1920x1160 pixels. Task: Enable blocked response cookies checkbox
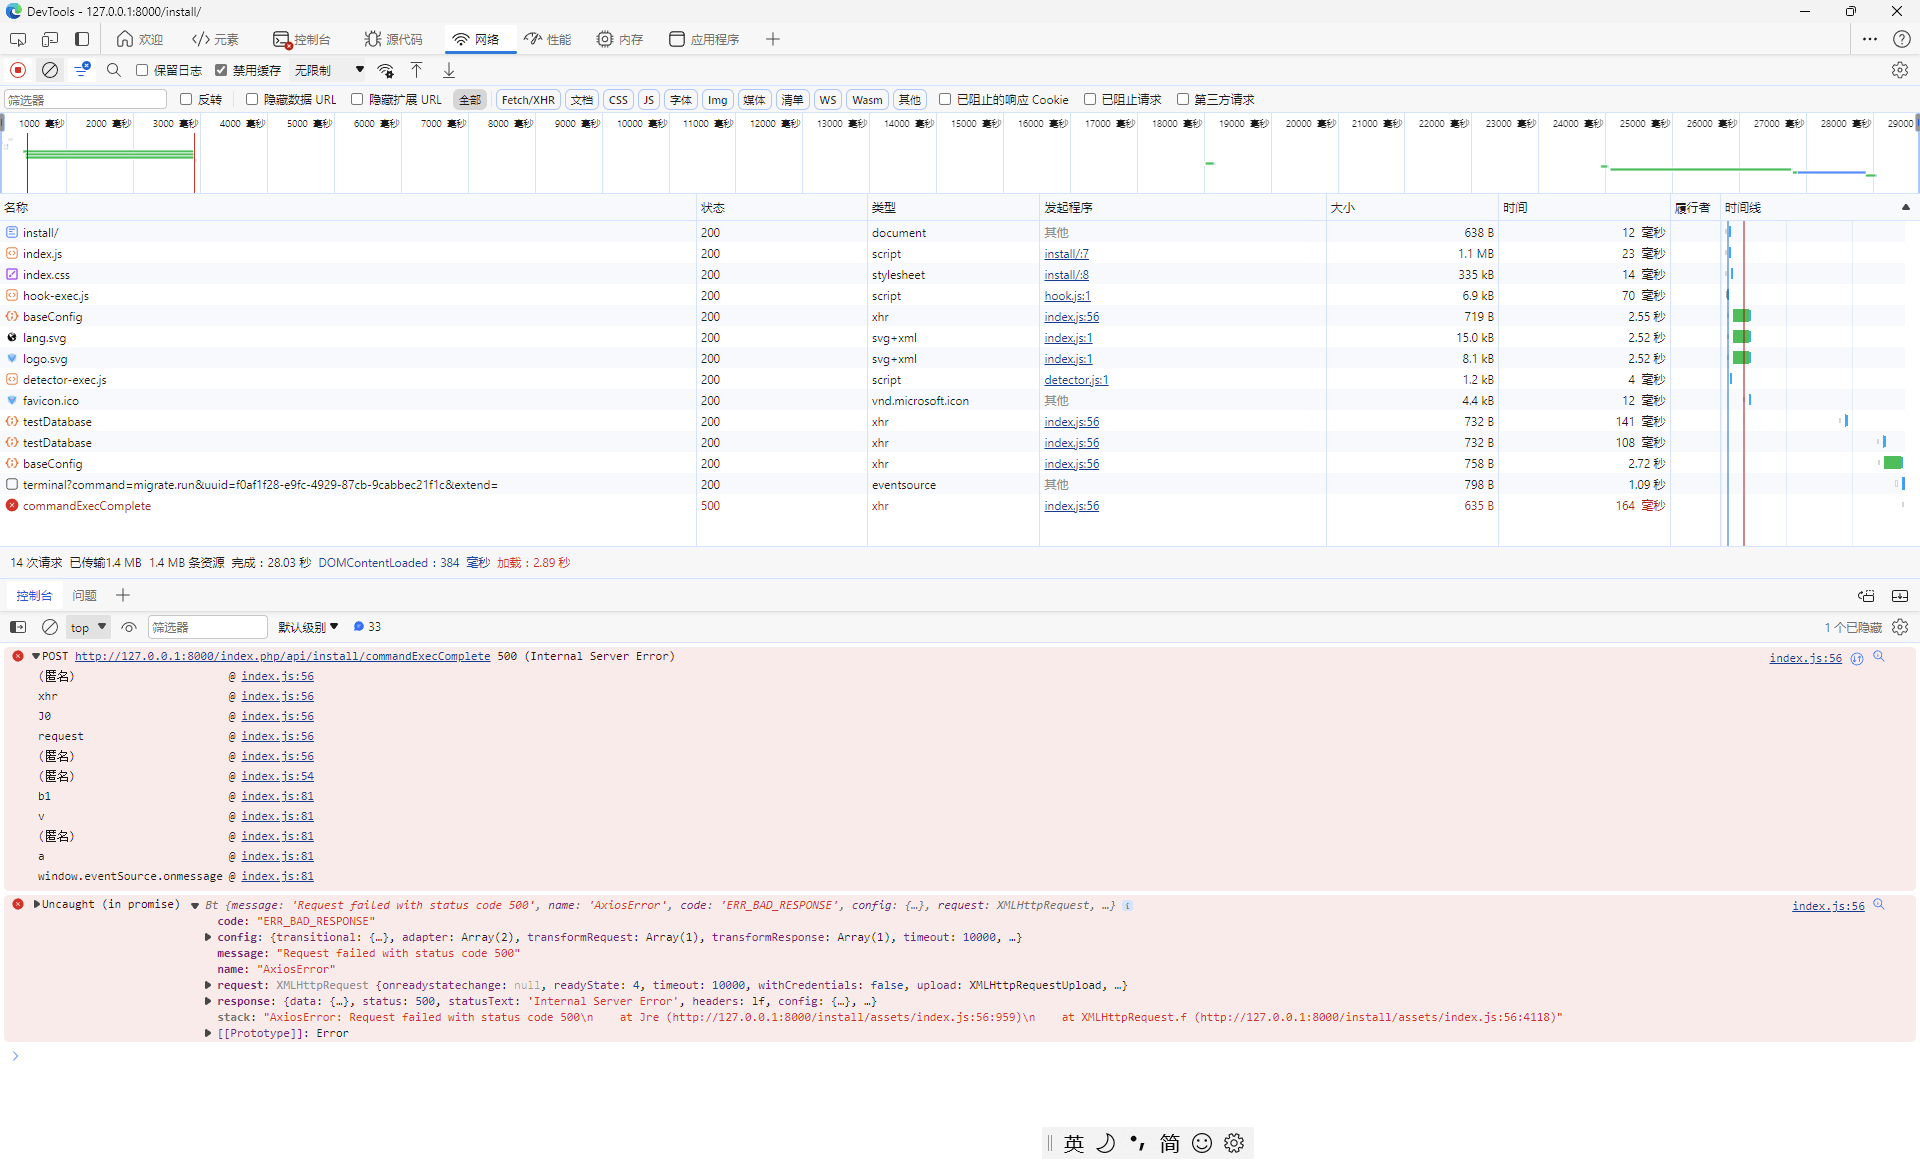click(x=945, y=99)
